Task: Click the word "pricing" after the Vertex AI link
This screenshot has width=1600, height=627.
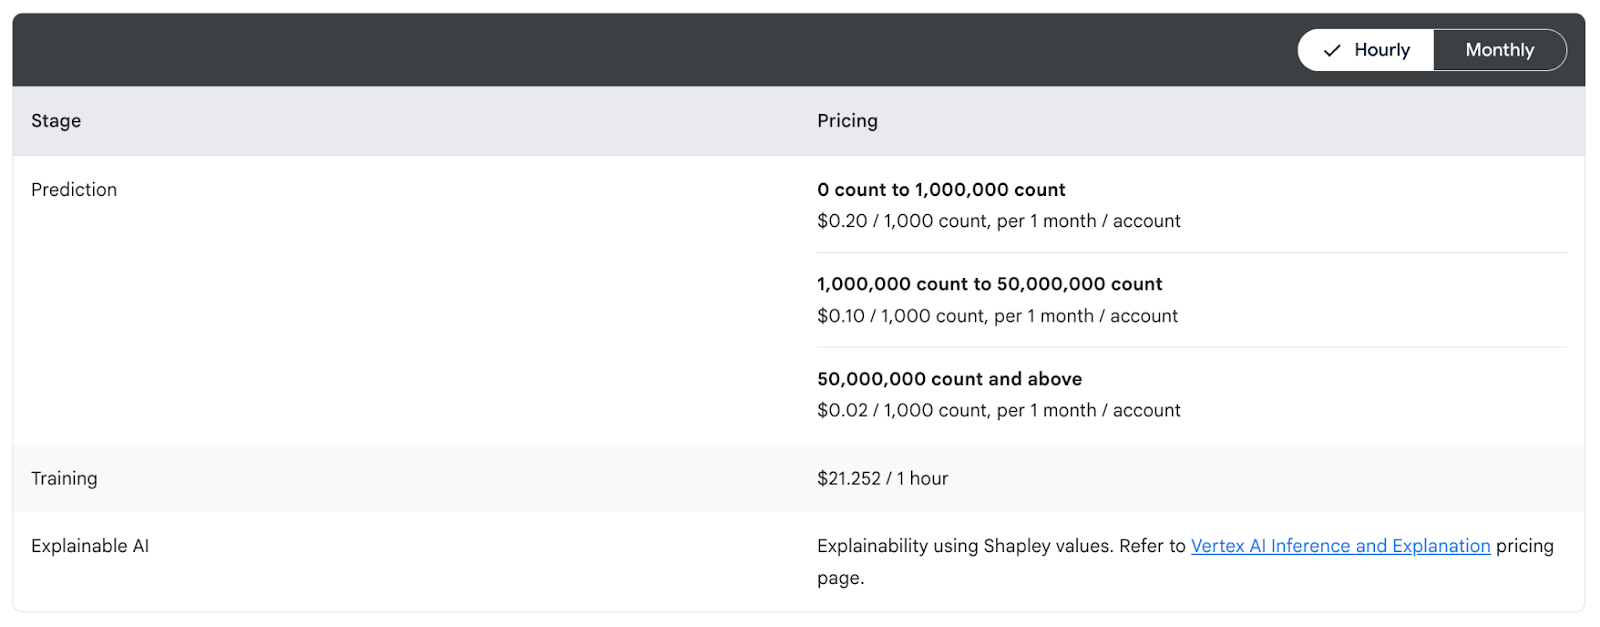Action: click(x=1524, y=546)
